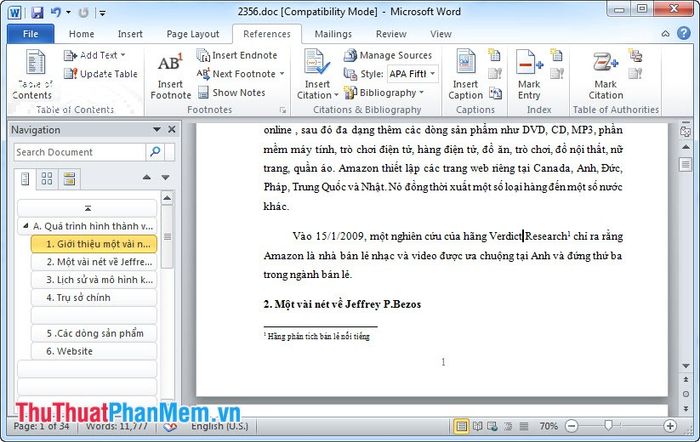Open the File tab

click(30, 34)
